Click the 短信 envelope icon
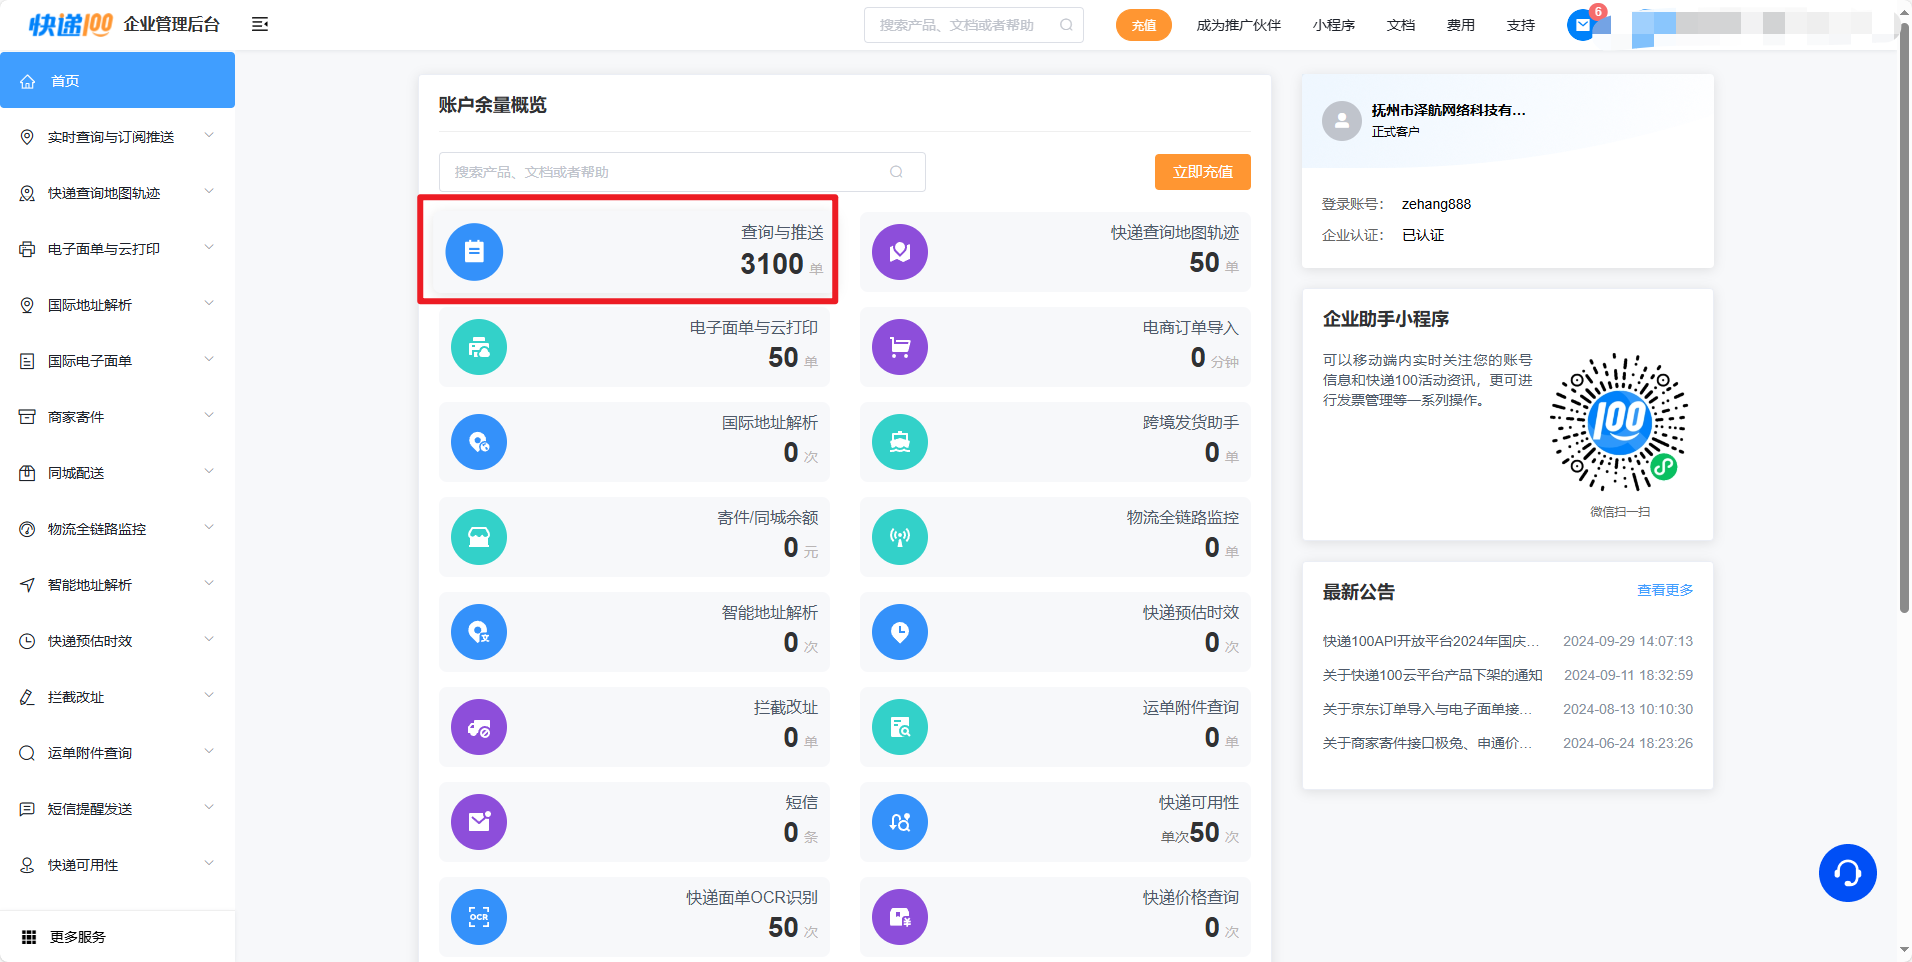Screen dimensions: 1912x962 [x=479, y=822]
